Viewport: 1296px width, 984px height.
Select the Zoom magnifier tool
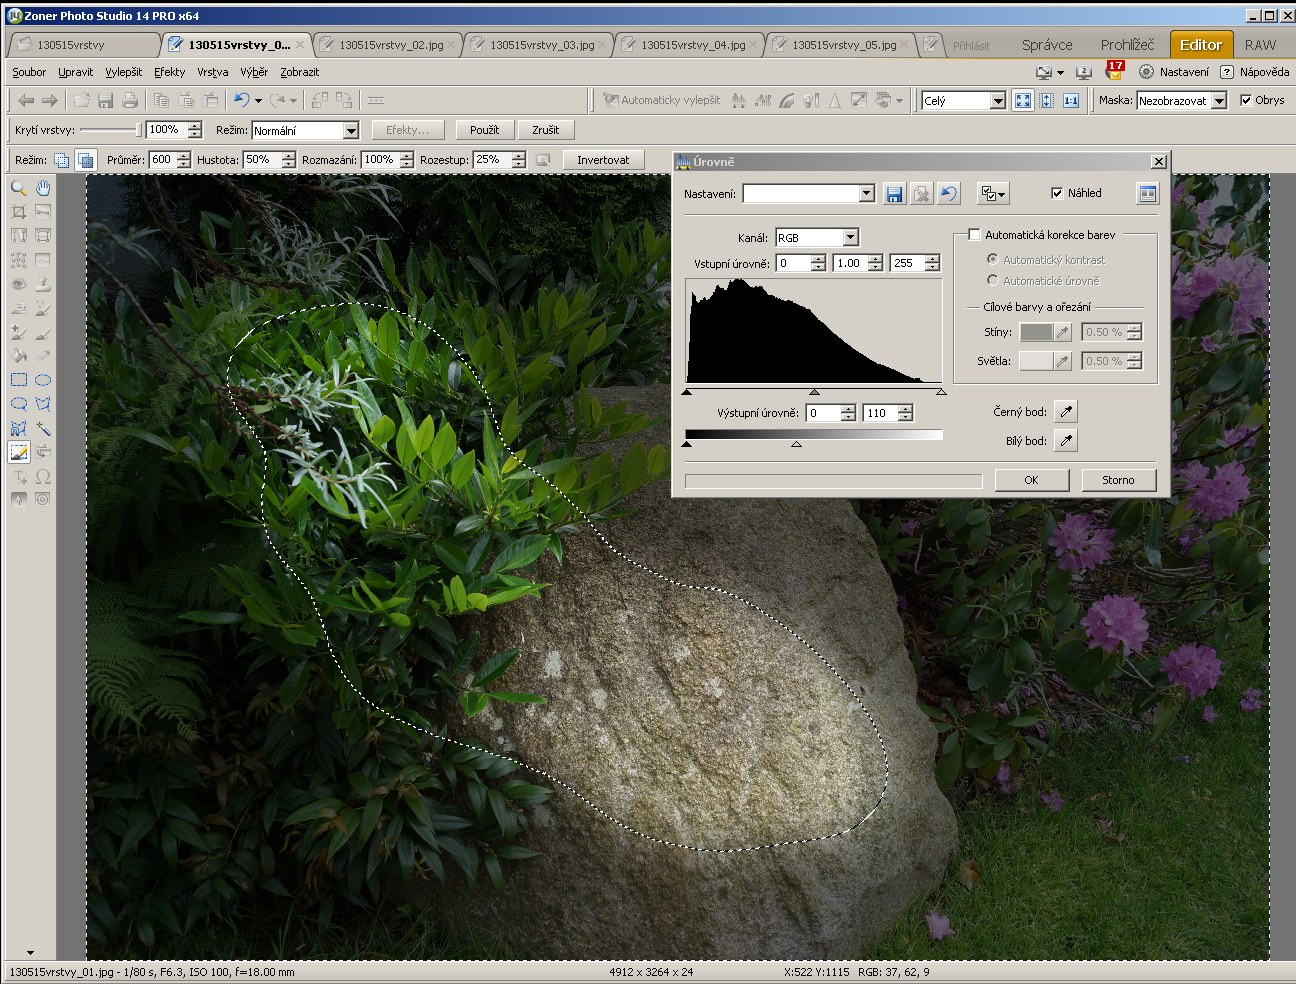18,187
